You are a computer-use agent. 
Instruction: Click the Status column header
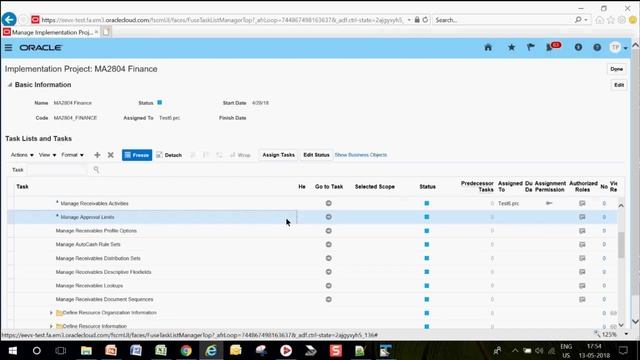coord(427,187)
